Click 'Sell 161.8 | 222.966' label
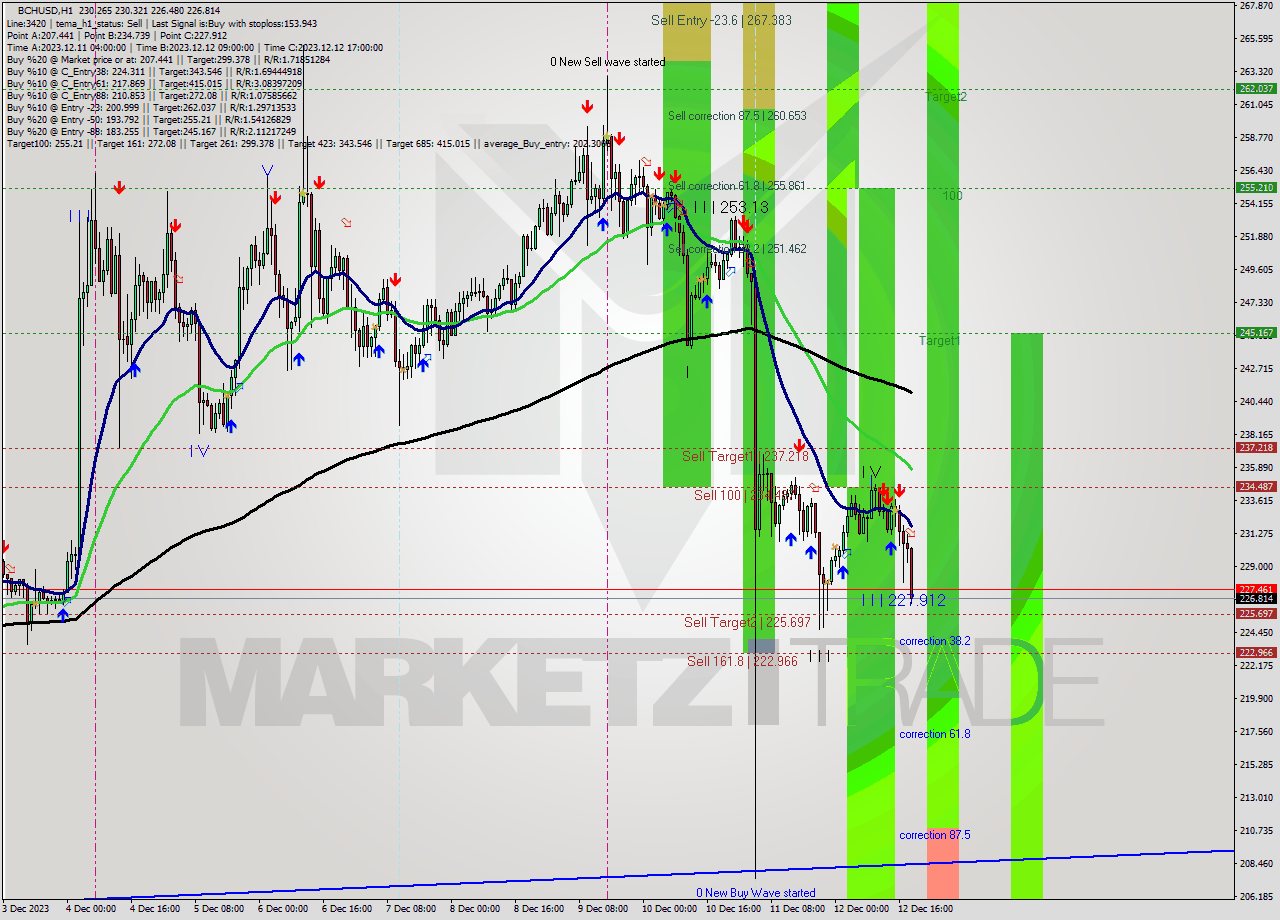The height and width of the screenshot is (920, 1280). coord(742,661)
